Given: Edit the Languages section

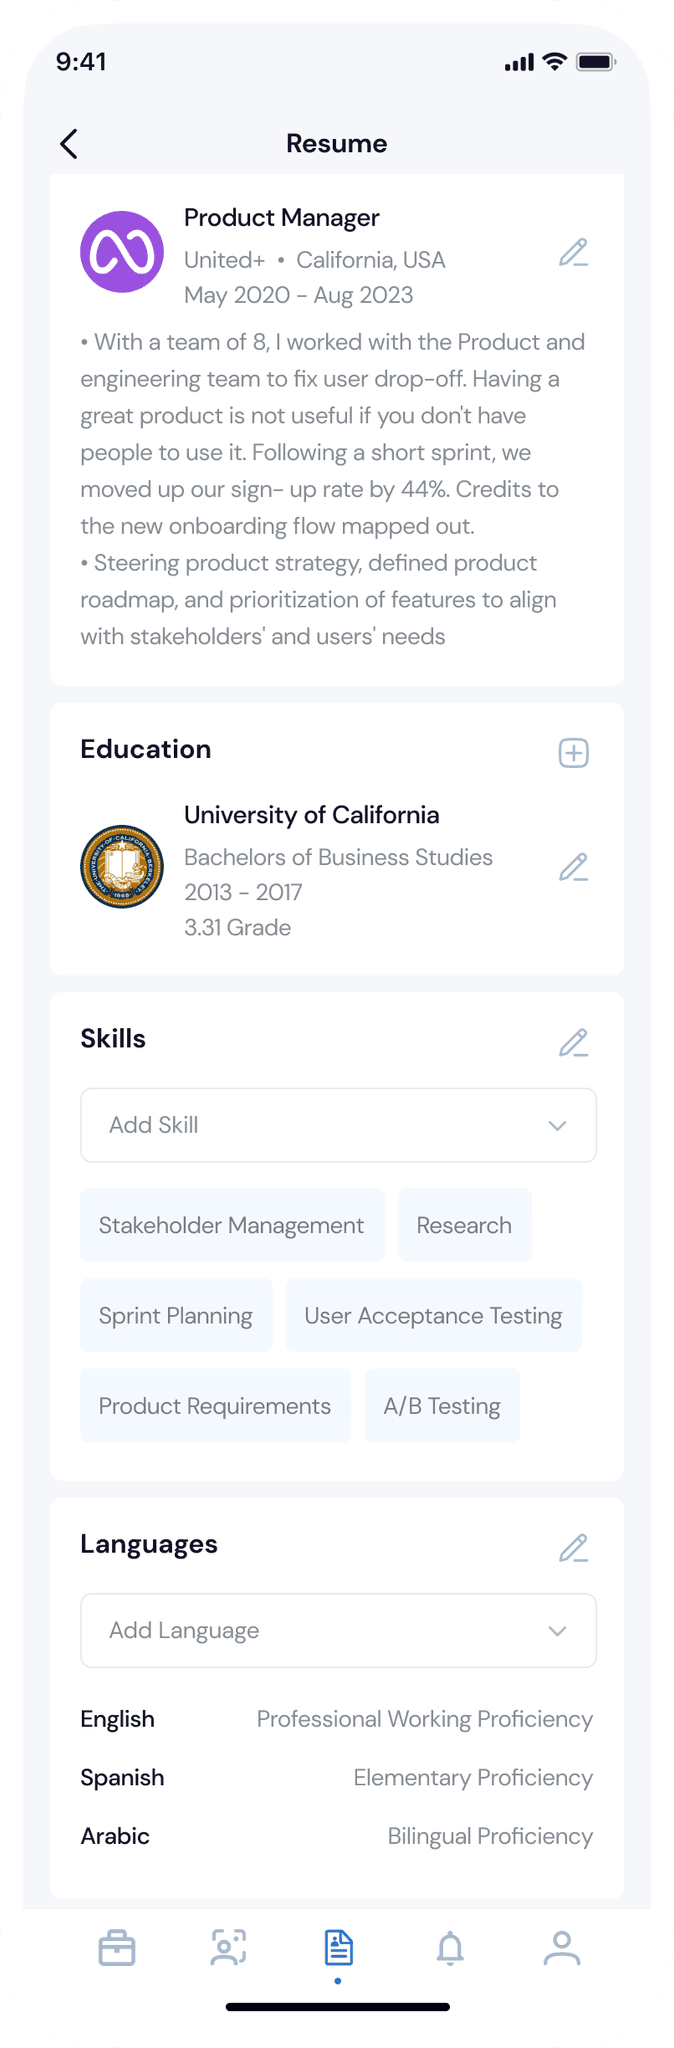Looking at the screenshot, I should click(573, 1548).
